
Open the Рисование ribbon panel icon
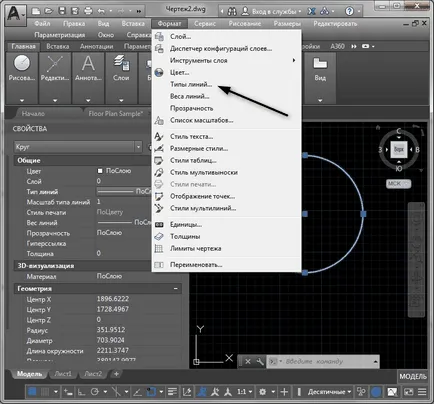click(22, 63)
